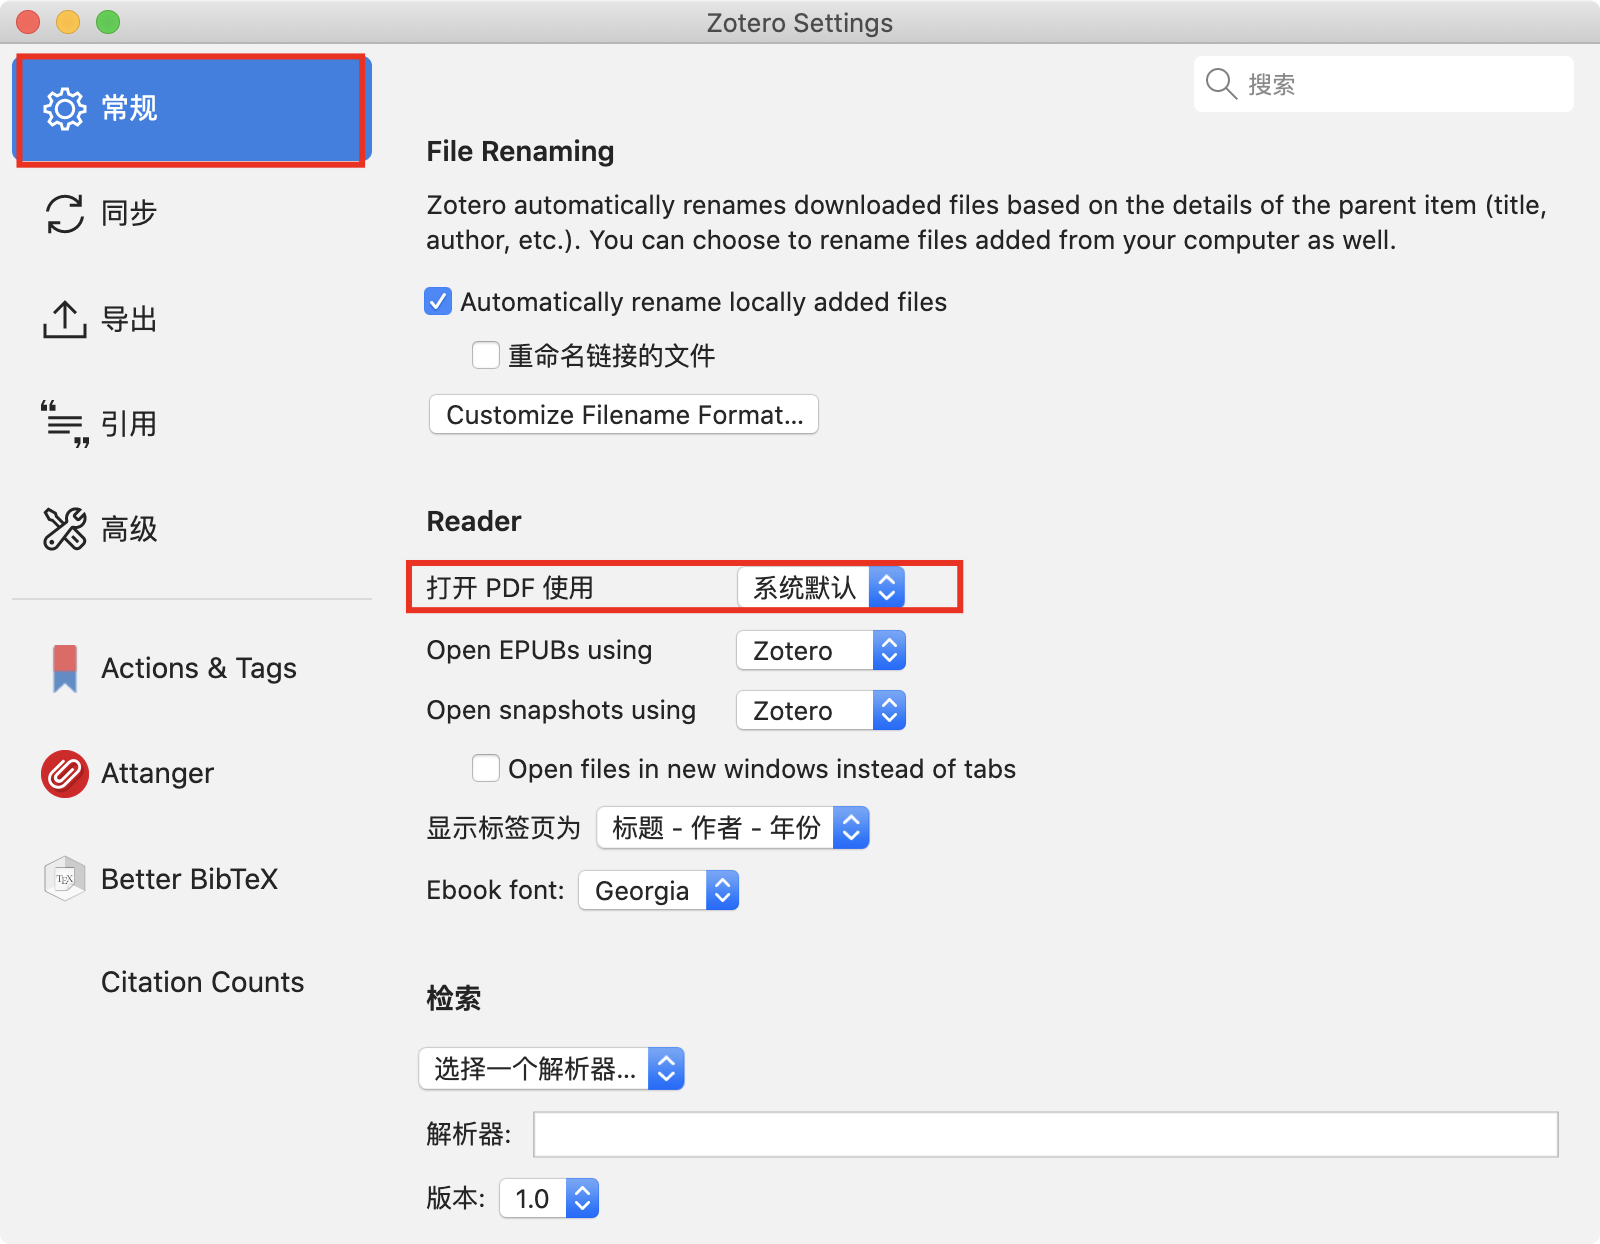
Task: Expand the 打开 PDF 使用 dropdown
Action: 821,588
